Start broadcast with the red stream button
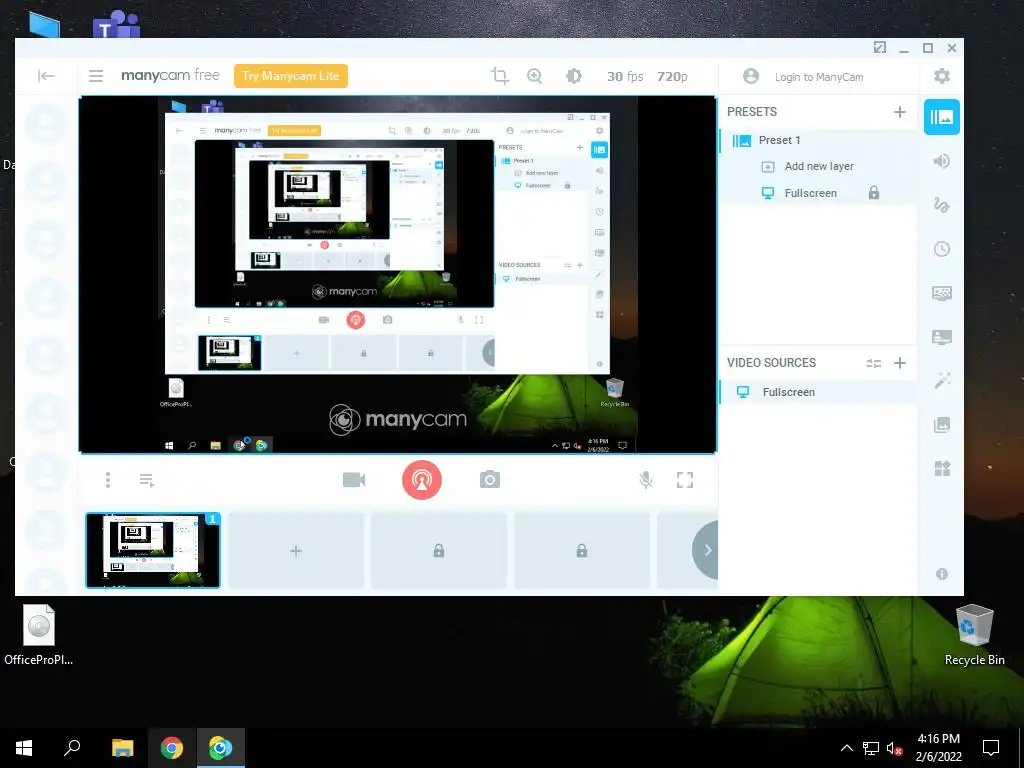Viewport: 1024px width, 768px height. click(422, 480)
